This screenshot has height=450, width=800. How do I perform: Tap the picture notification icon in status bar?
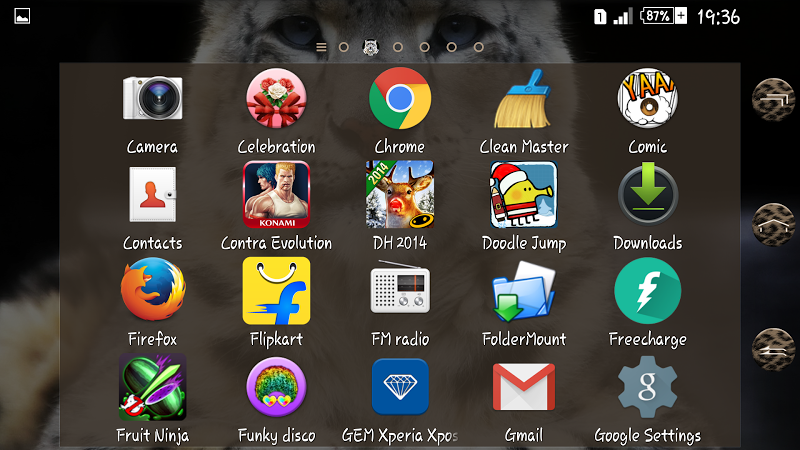[22, 16]
